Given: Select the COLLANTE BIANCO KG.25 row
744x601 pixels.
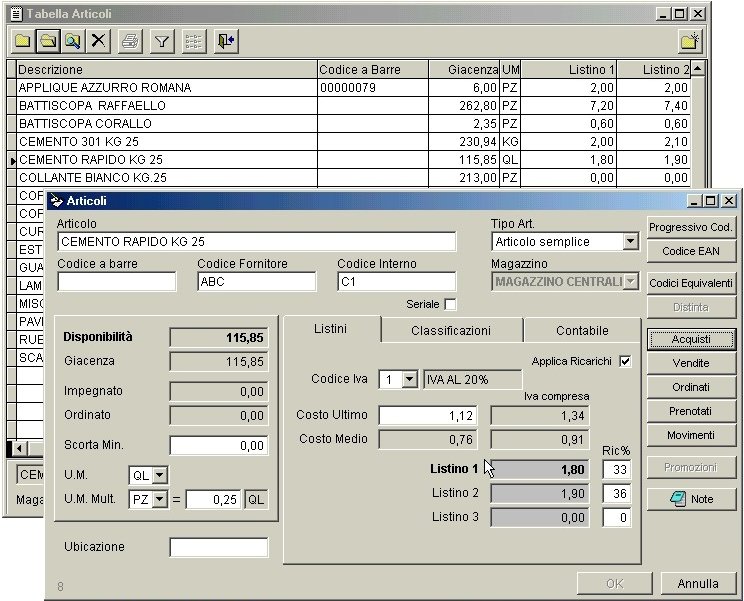Looking at the screenshot, I should pos(353,177).
